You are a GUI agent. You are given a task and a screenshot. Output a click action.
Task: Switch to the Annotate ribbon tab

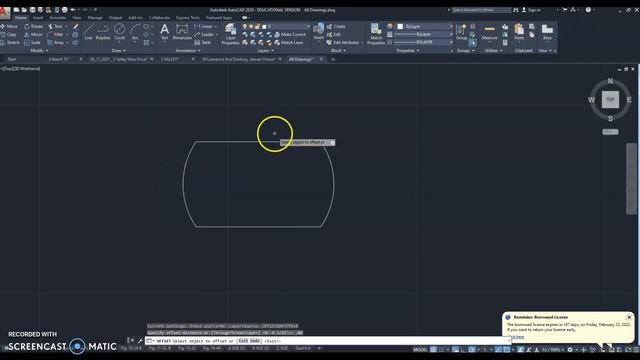[58, 18]
